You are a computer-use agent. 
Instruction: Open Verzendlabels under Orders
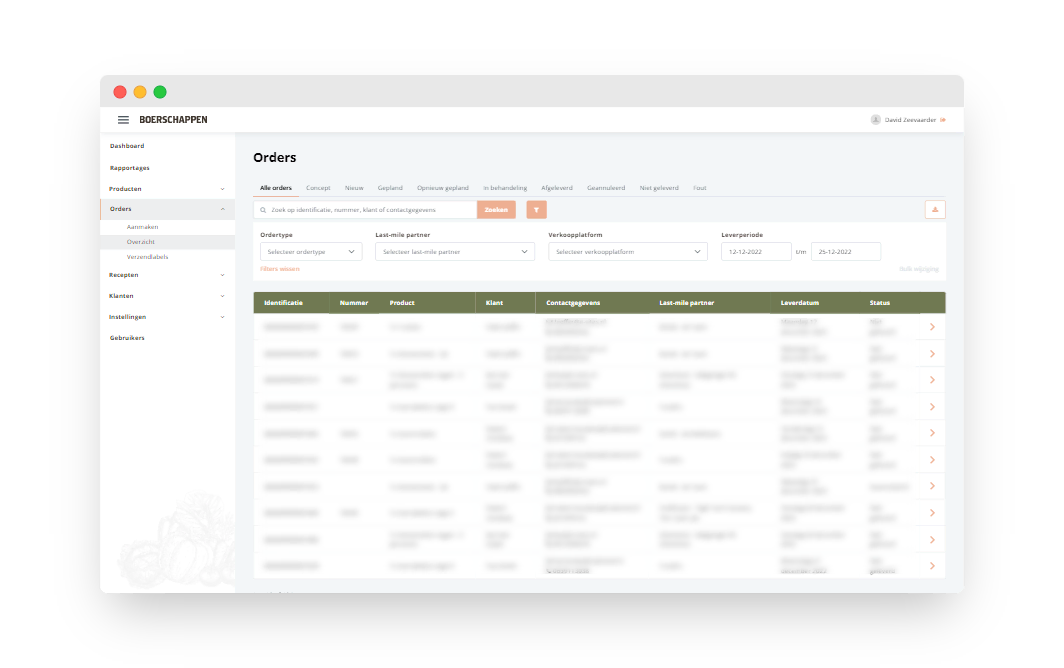(147, 257)
